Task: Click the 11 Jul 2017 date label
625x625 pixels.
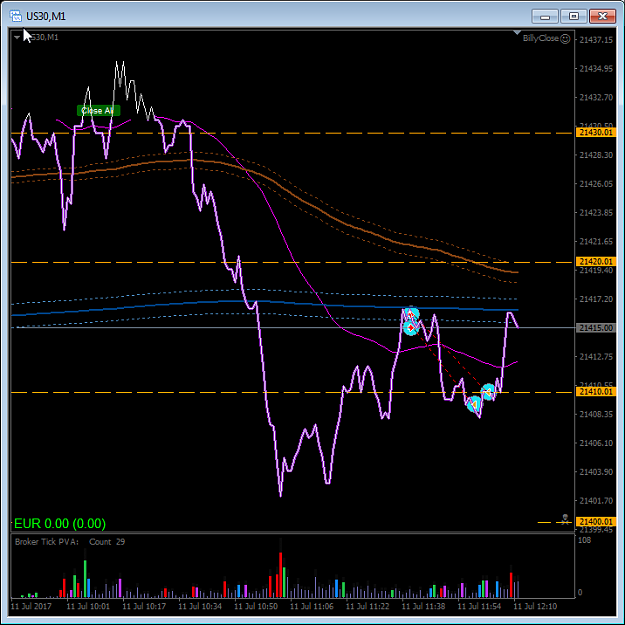Action: click(31, 606)
